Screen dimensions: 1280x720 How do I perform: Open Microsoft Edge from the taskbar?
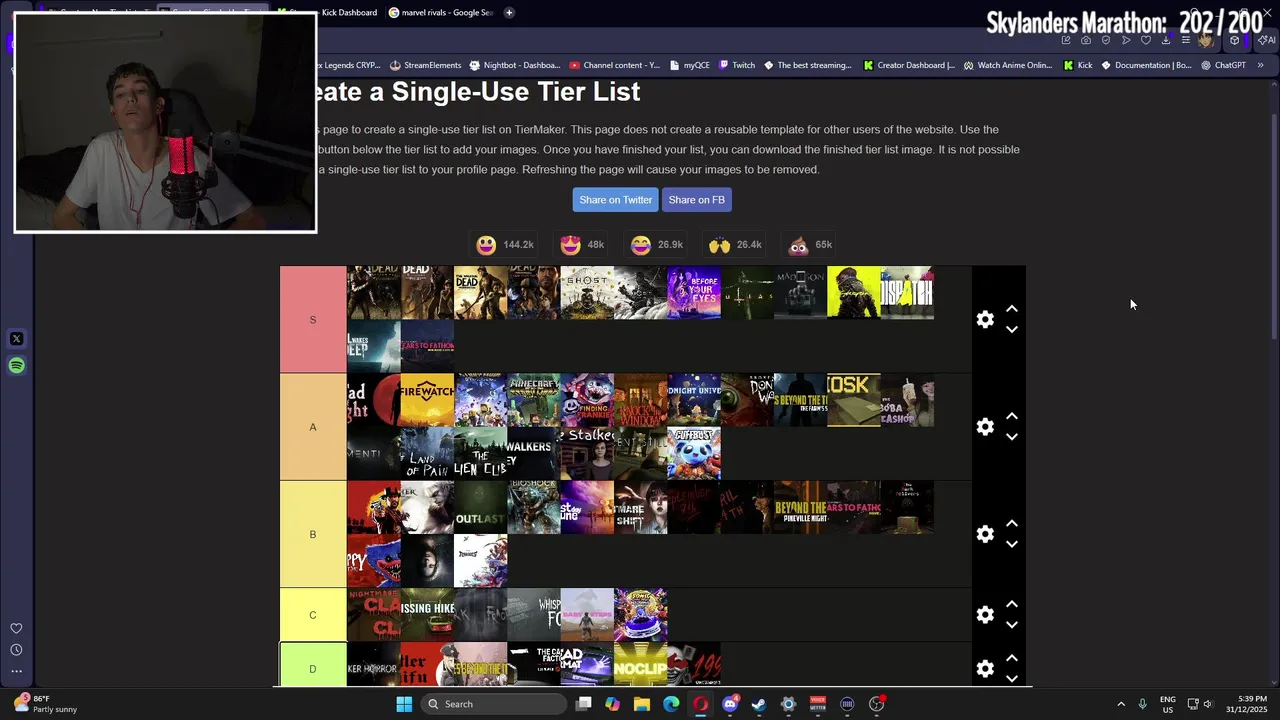[671, 704]
